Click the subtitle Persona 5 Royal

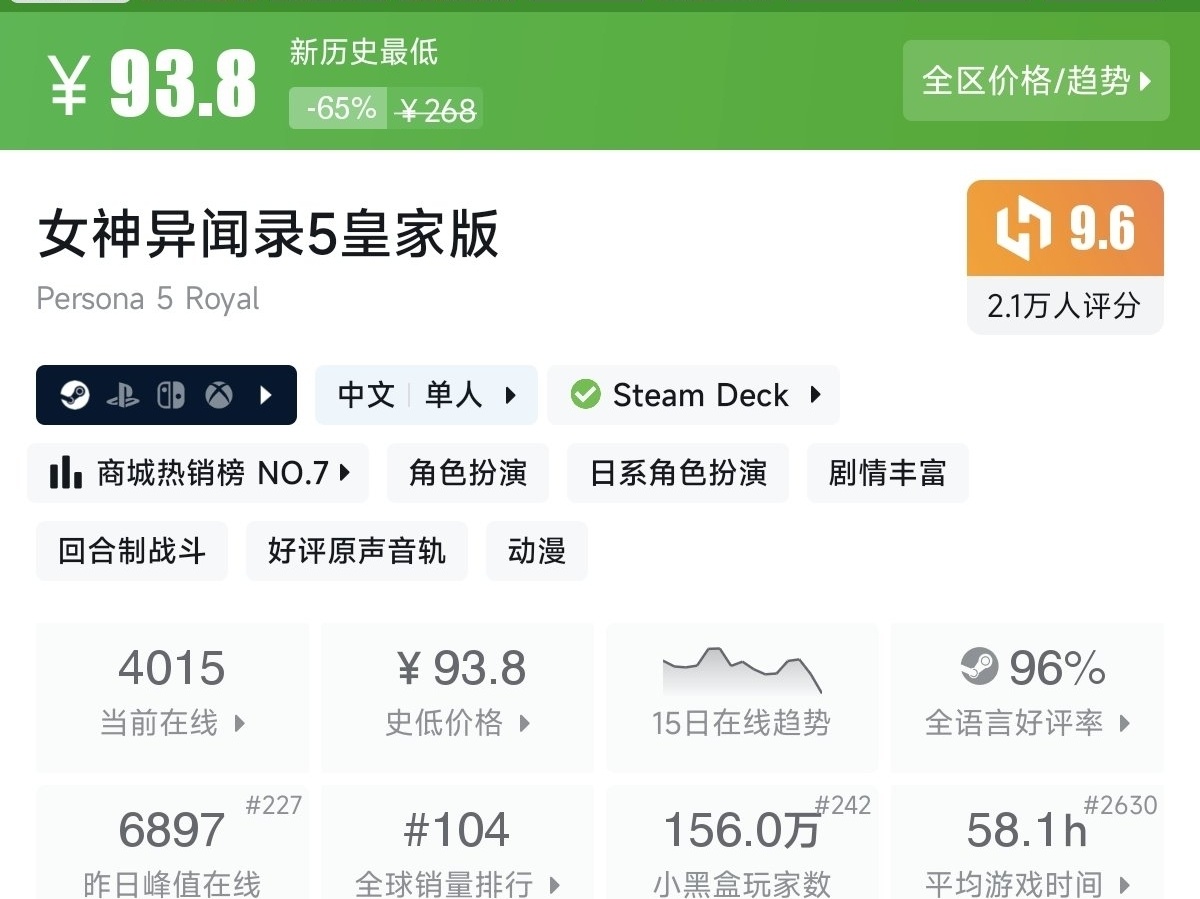coord(148,299)
